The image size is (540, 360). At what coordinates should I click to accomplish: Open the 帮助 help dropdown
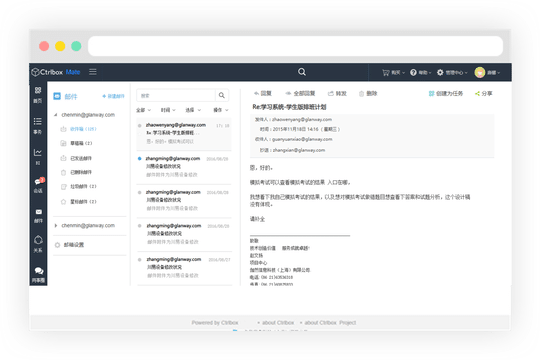[425, 73]
